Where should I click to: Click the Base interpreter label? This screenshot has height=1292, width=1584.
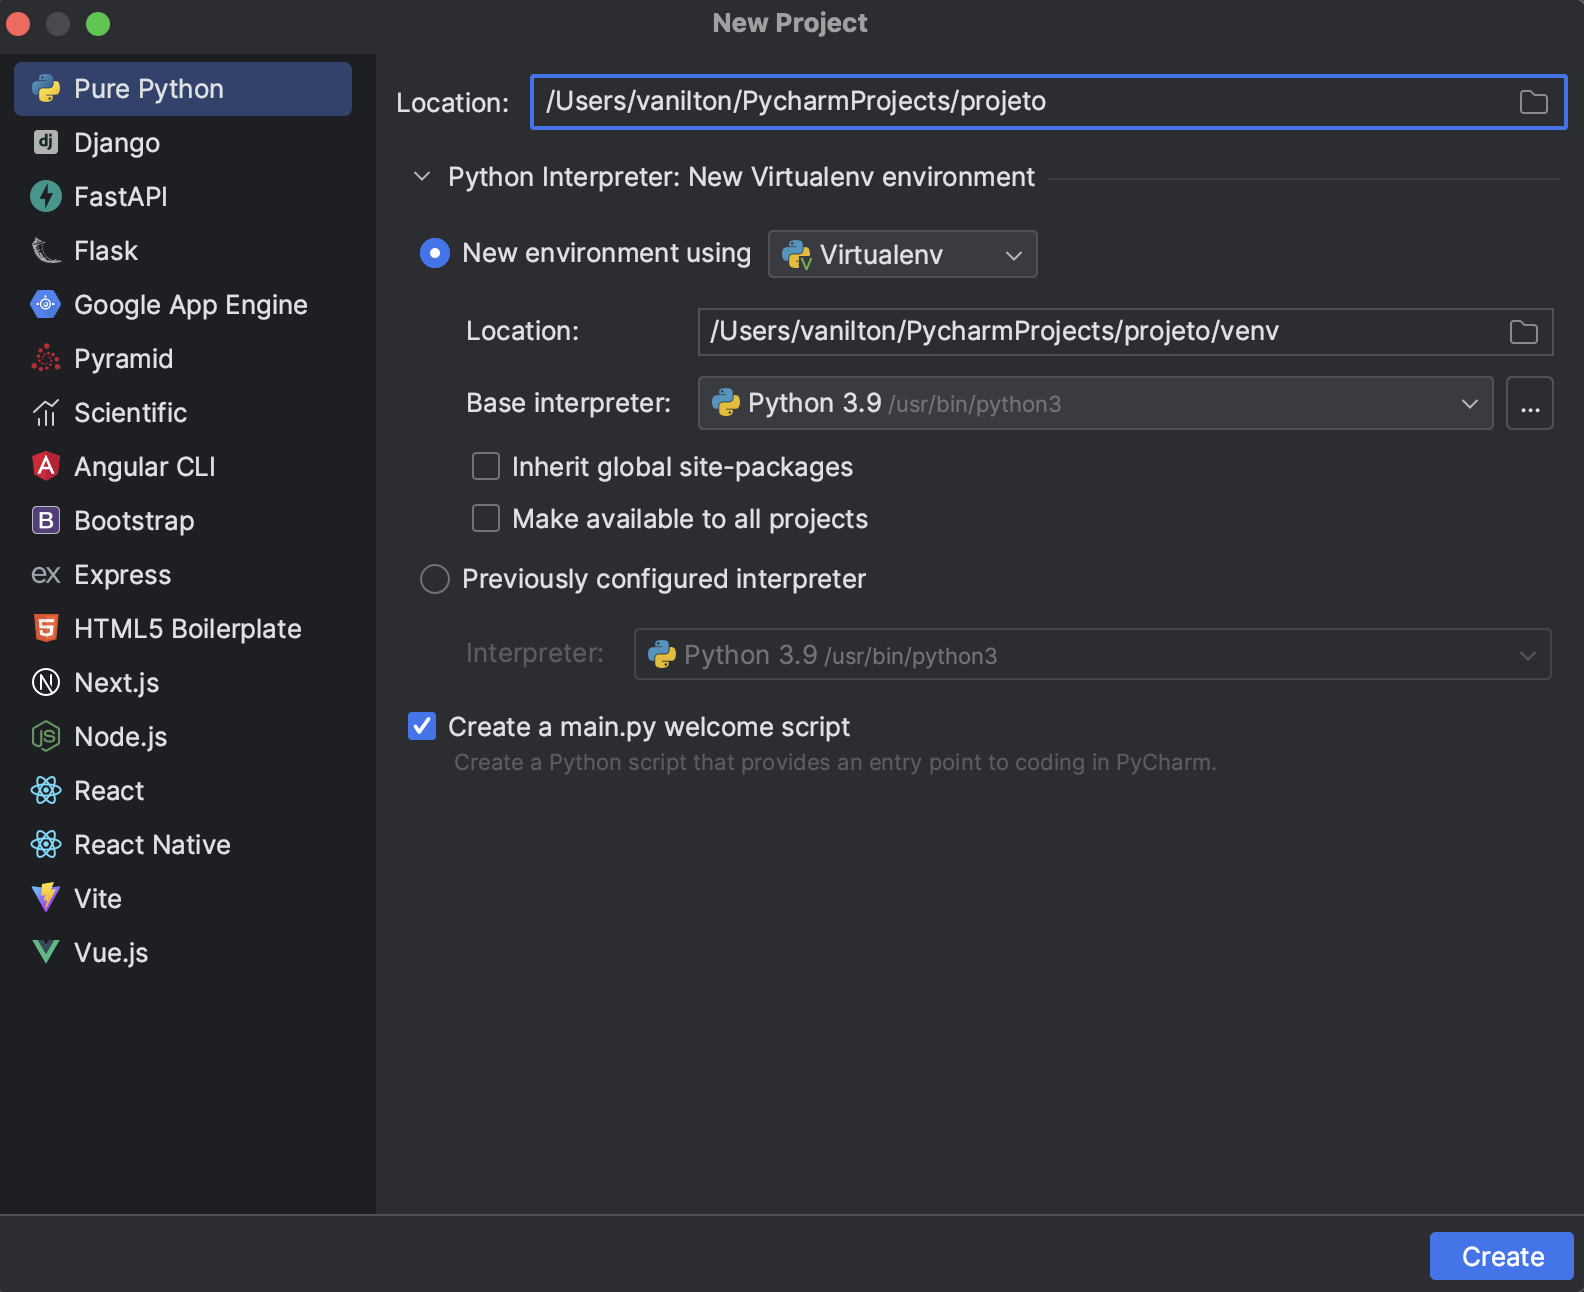pos(568,403)
